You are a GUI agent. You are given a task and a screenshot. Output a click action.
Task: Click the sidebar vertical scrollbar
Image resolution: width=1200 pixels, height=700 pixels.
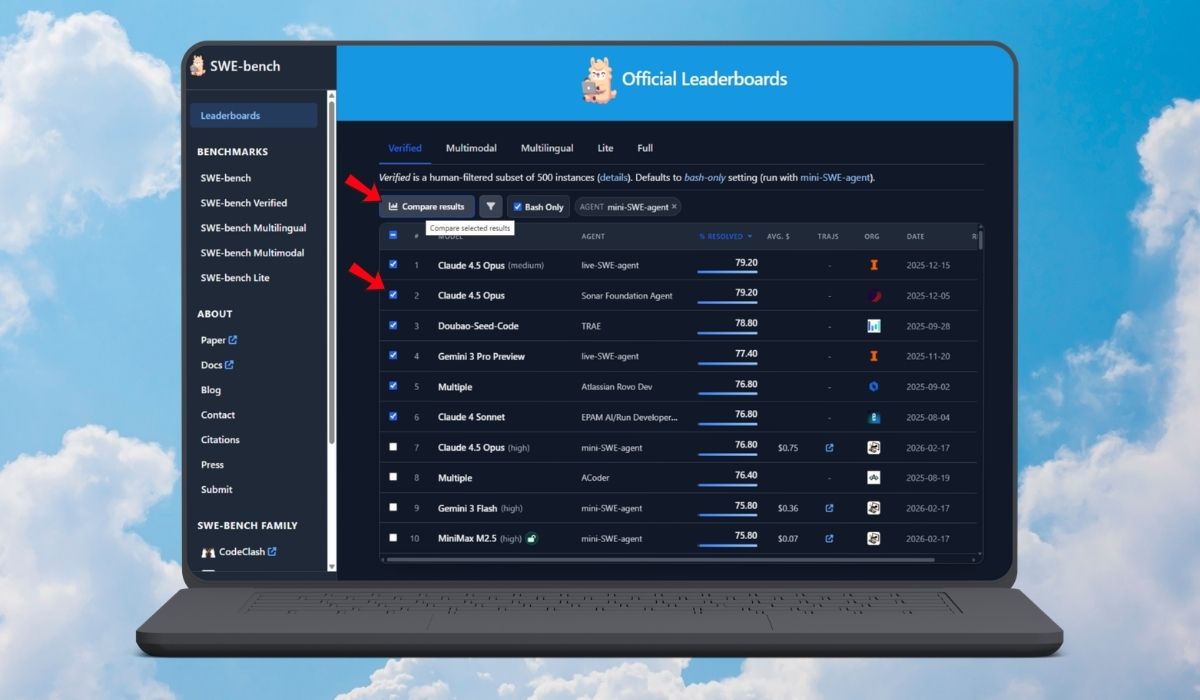pos(332,270)
